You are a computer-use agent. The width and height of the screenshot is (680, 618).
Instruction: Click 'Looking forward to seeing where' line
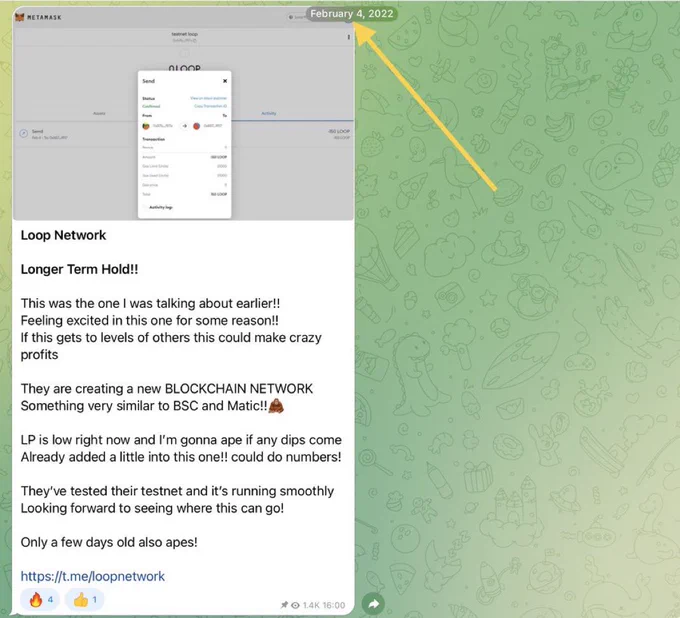(x=152, y=508)
